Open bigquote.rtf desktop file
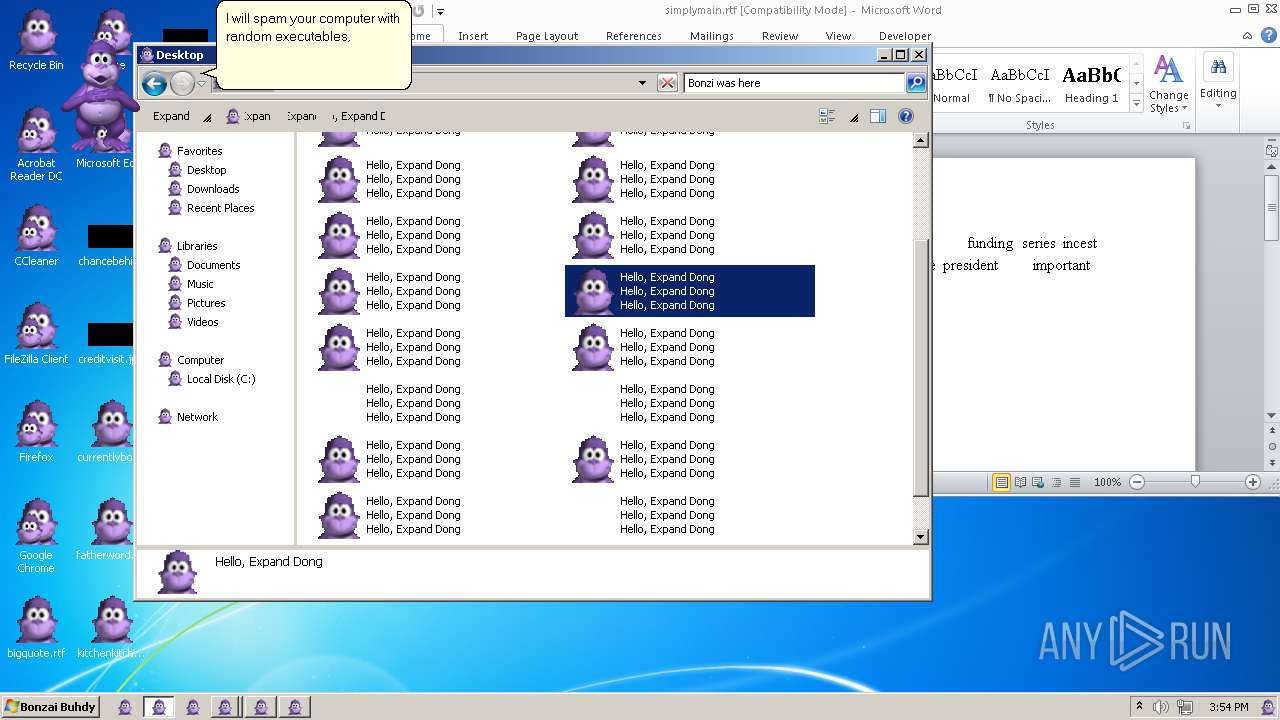1280x720 pixels. coord(36,629)
